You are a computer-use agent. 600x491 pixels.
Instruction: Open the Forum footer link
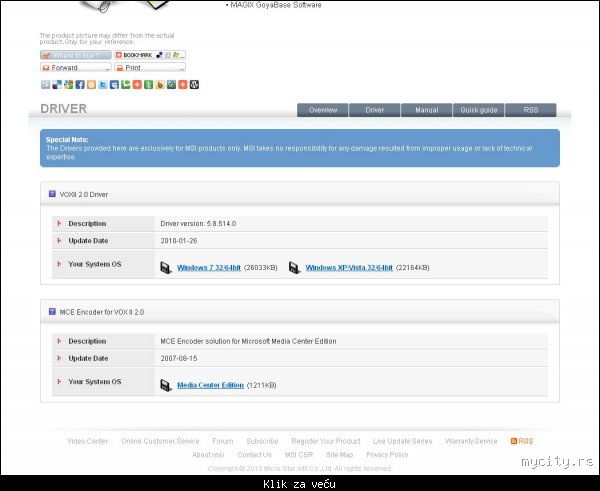[x=223, y=441]
